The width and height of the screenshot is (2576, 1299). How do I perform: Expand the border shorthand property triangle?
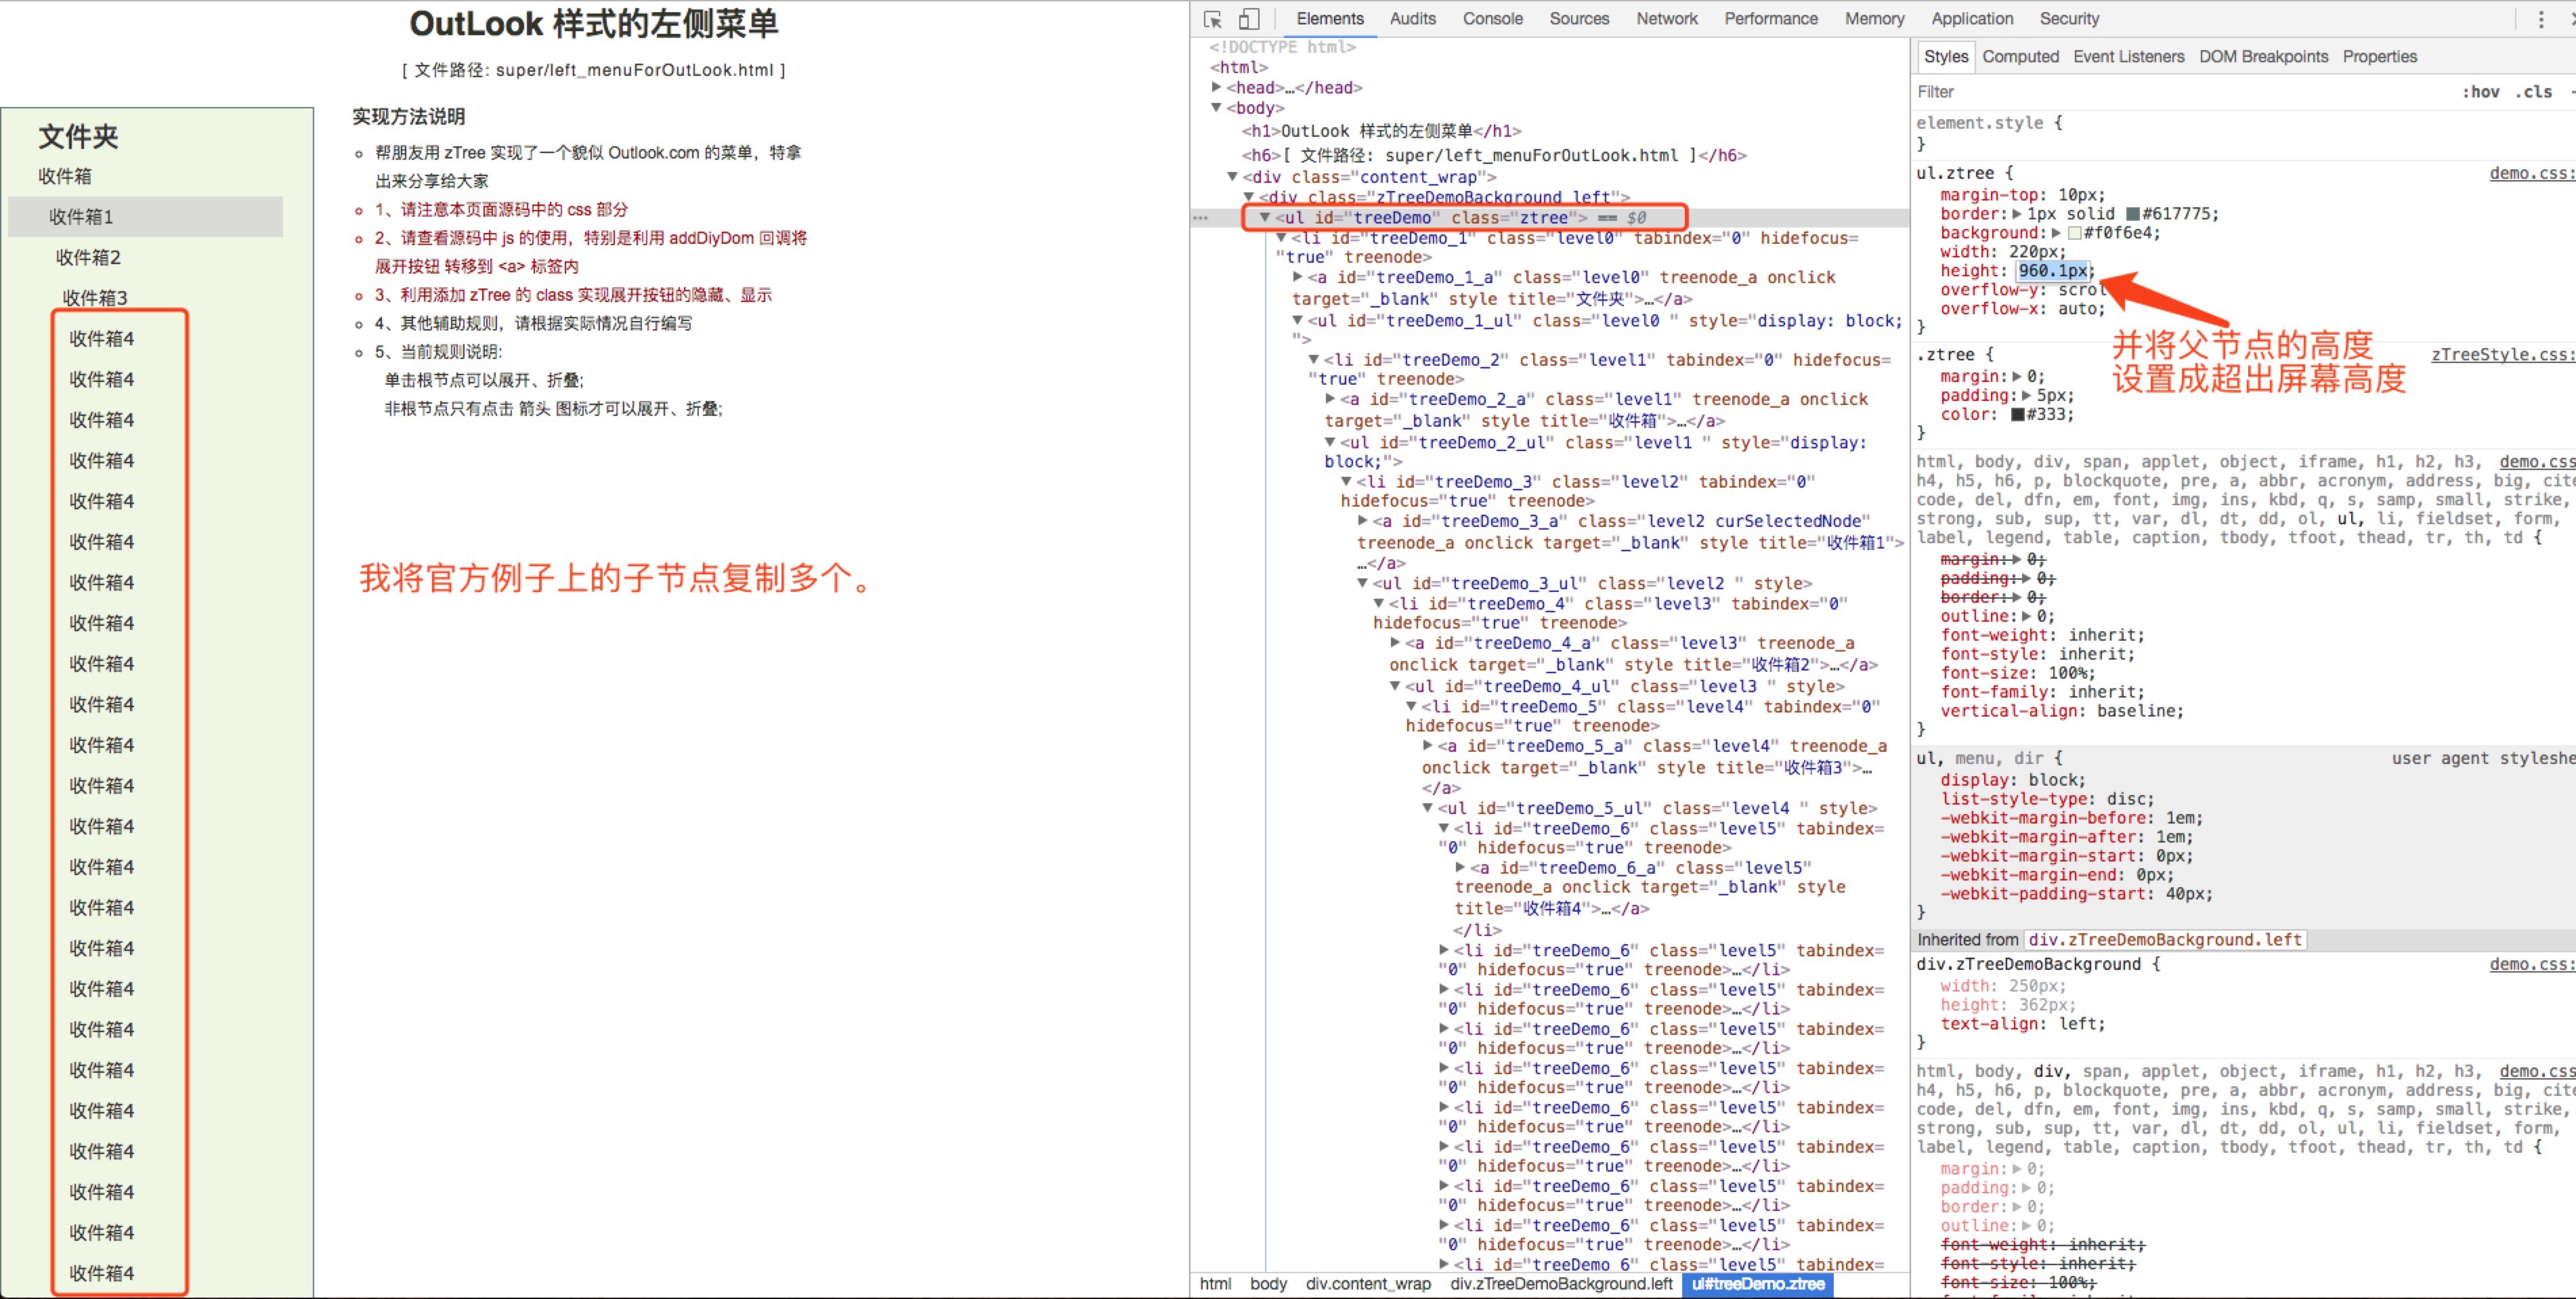(x=2017, y=214)
